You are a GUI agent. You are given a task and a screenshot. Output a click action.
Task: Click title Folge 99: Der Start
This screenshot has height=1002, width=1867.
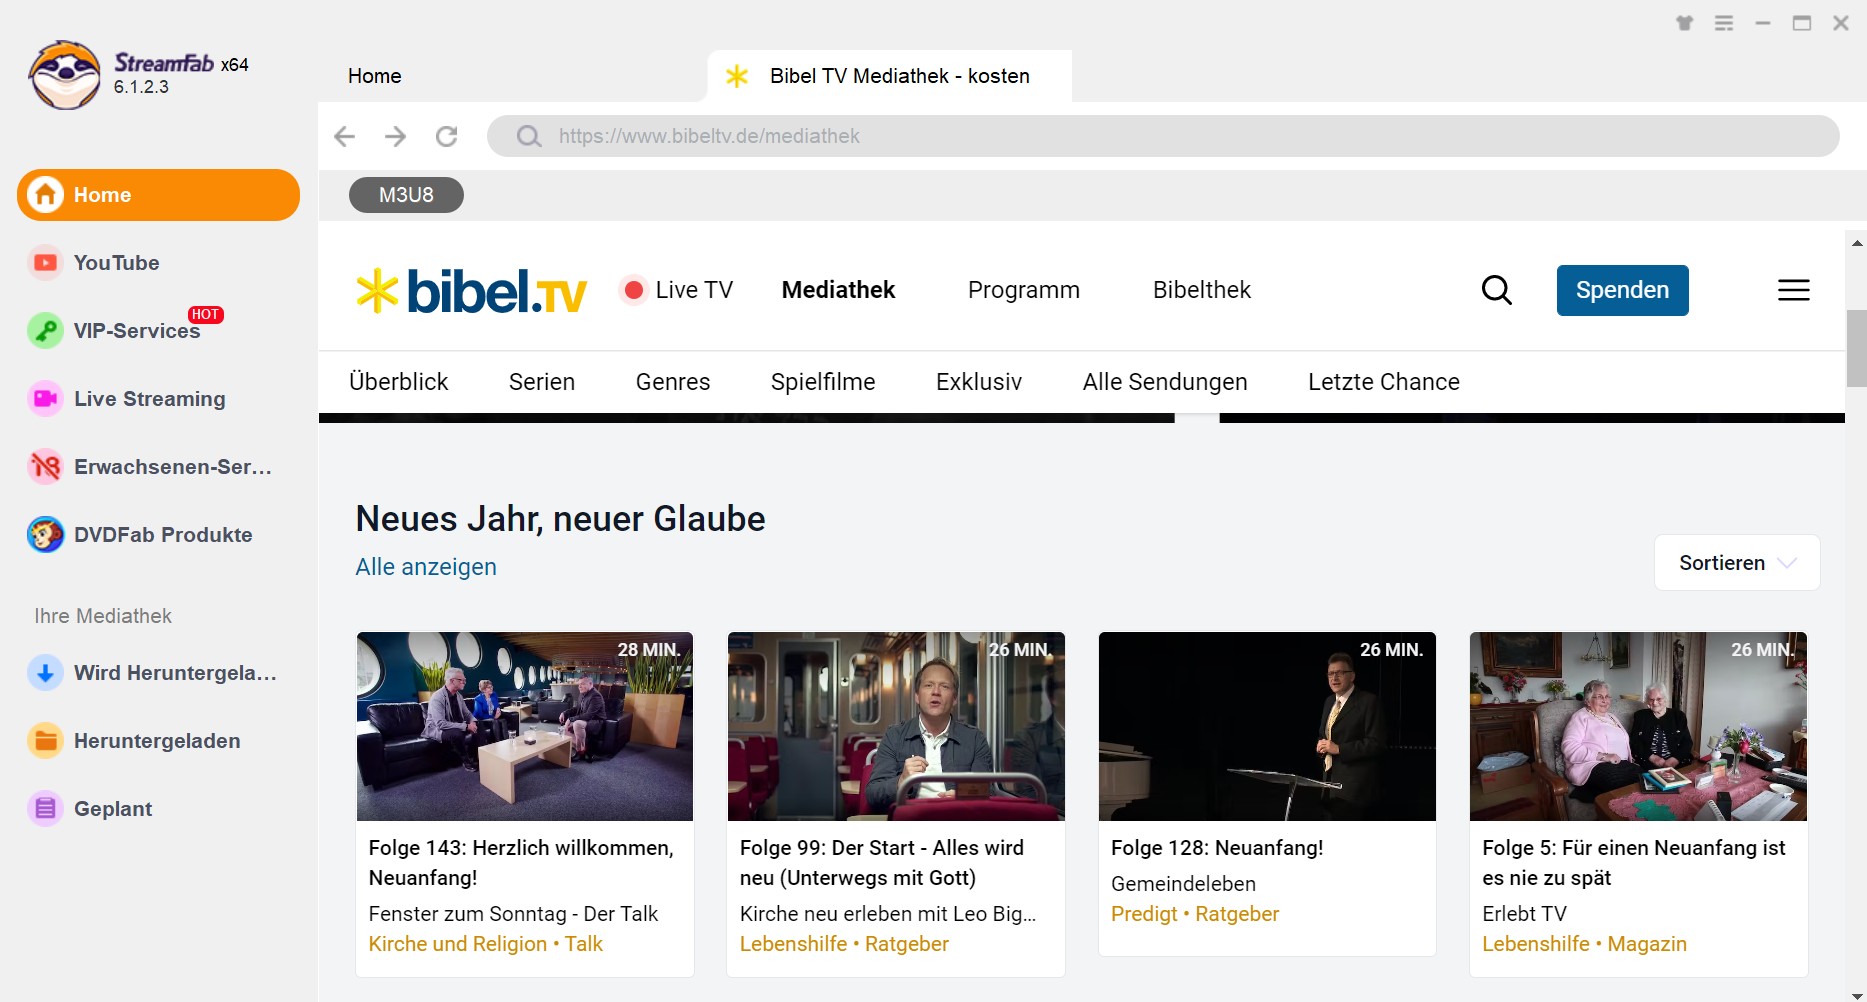click(881, 863)
